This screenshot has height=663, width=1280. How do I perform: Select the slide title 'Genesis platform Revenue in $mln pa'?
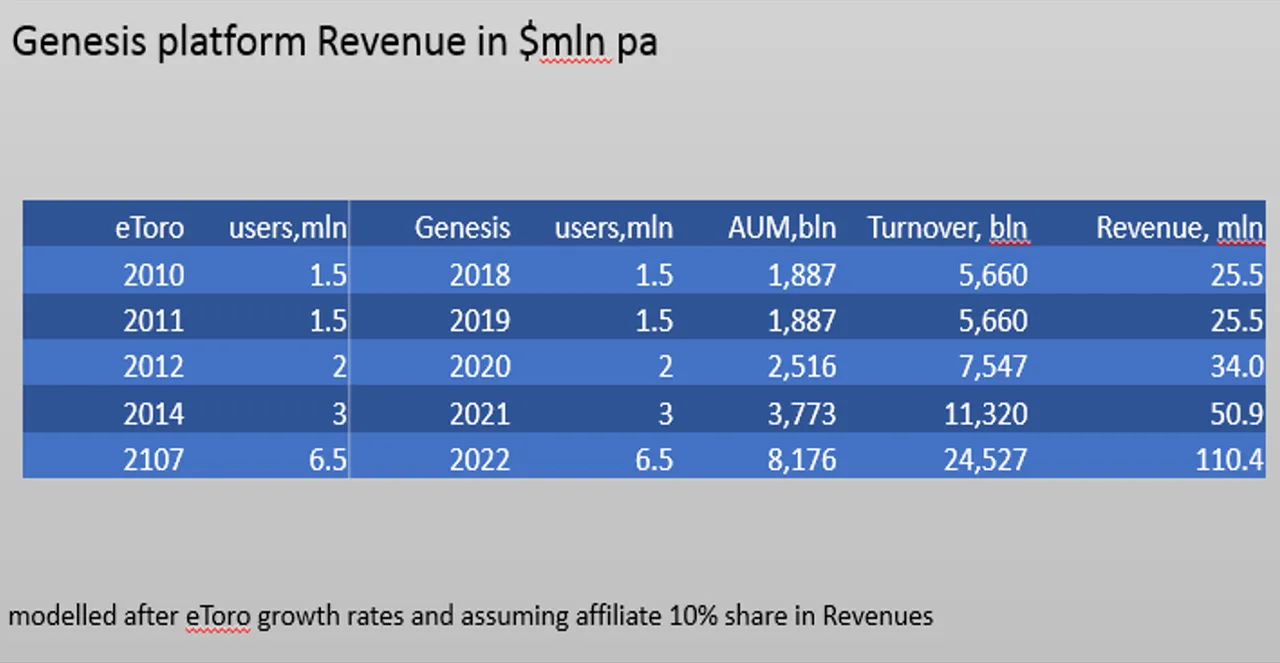tap(334, 43)
